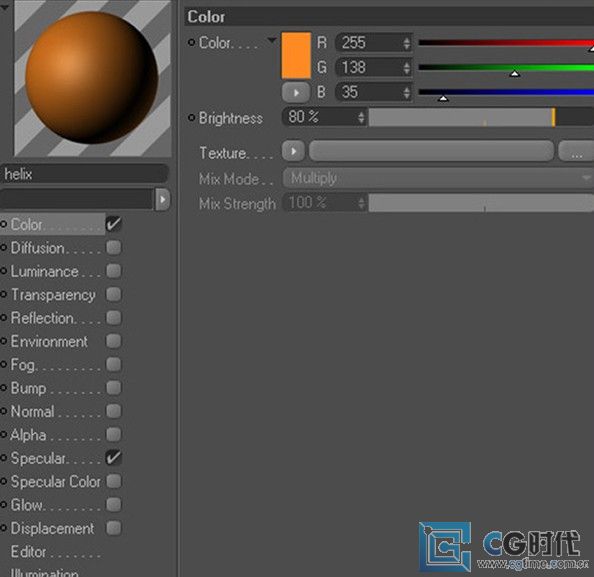Click the empty Texture name bar

tap(431, 151)
